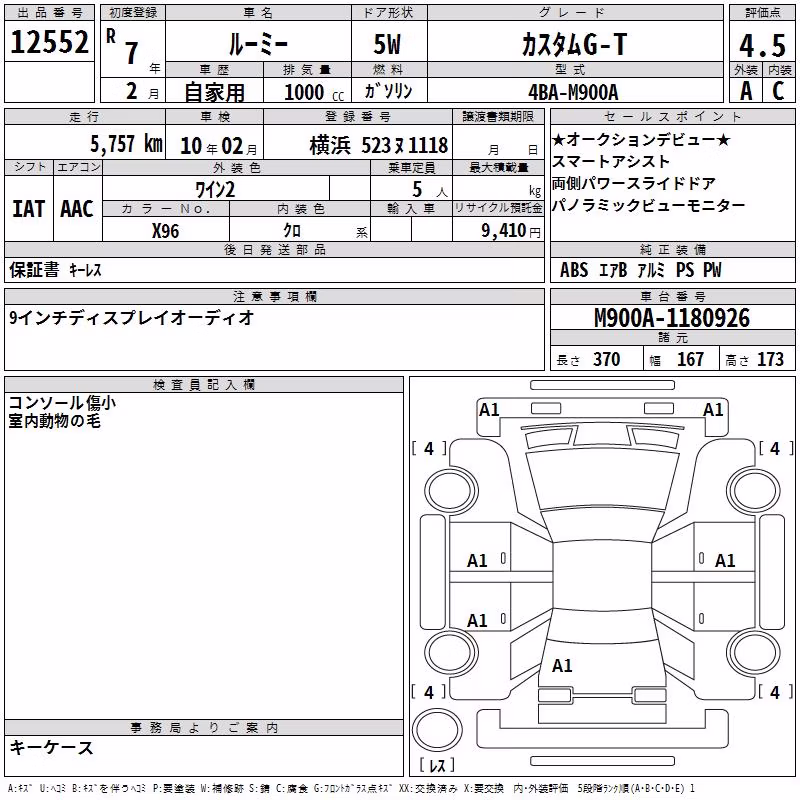Click the 純正装備 header
The image size is (800, 800).
tap(672, 249)
